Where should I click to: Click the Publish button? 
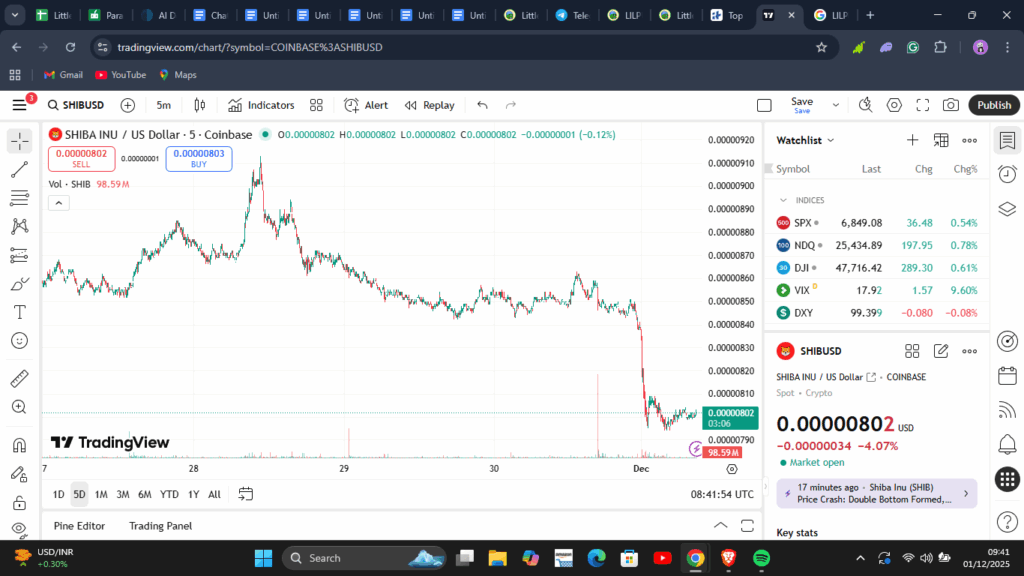point(993,105)
